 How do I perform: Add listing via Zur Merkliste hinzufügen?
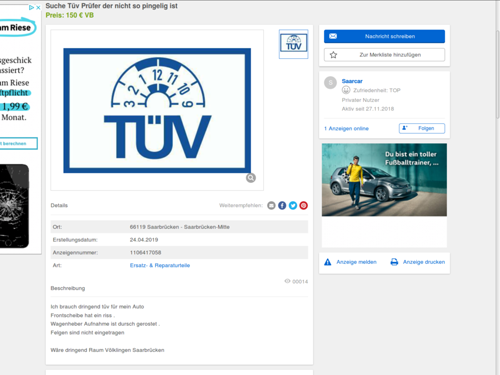click(x=384, y=55)
